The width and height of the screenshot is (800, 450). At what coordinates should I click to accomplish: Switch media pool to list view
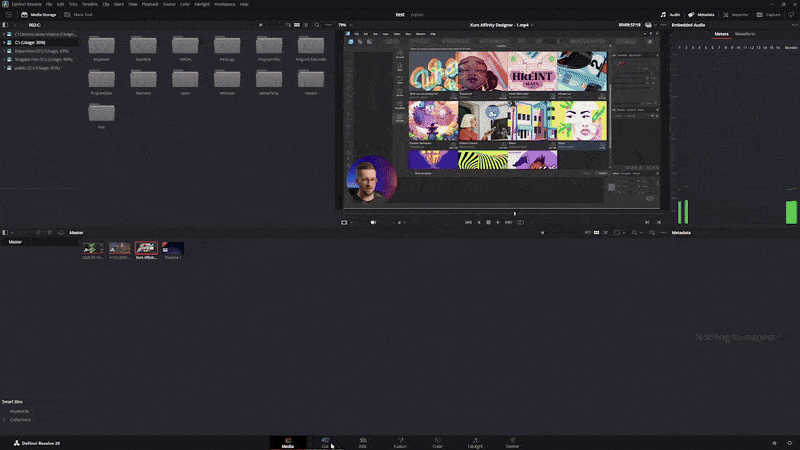[x=606, y=233]
